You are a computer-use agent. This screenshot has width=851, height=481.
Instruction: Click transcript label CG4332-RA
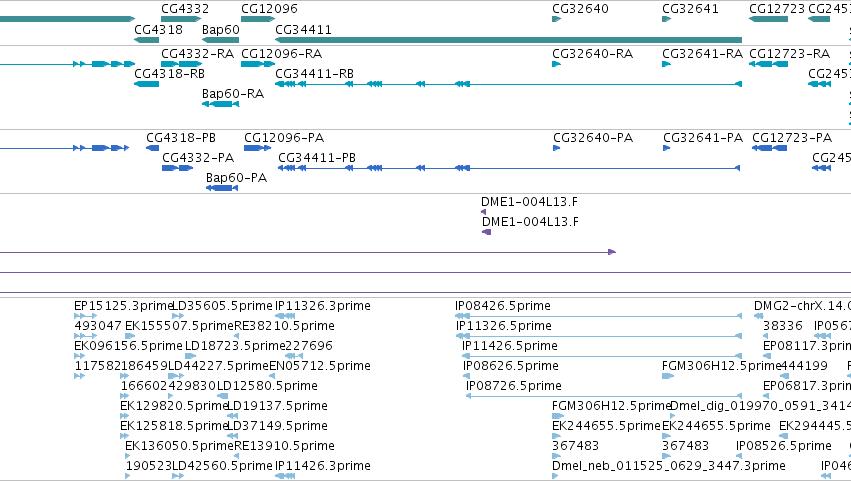pyautogui.click(x=198, y=54)
